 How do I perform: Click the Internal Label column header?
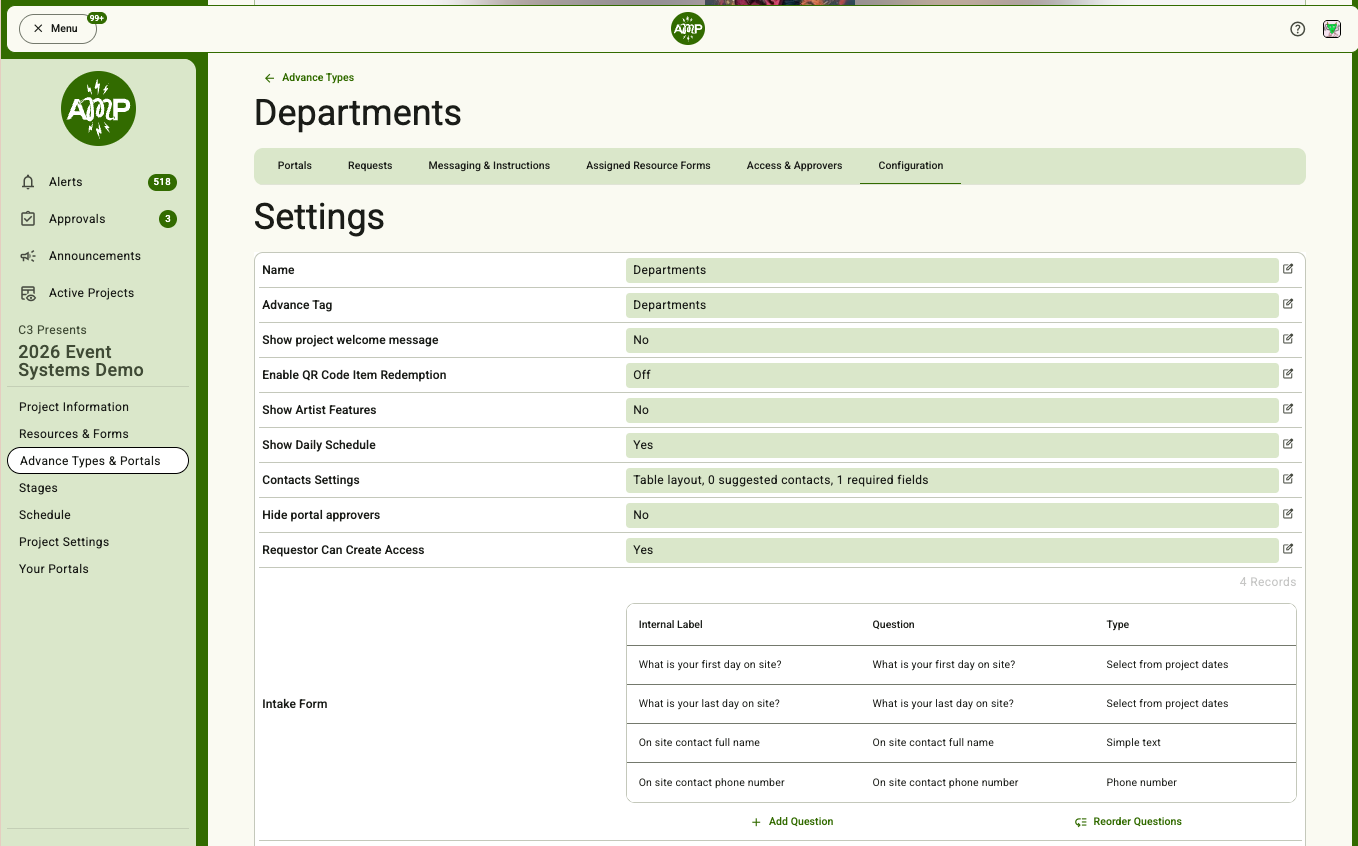[x=671, y=624]
